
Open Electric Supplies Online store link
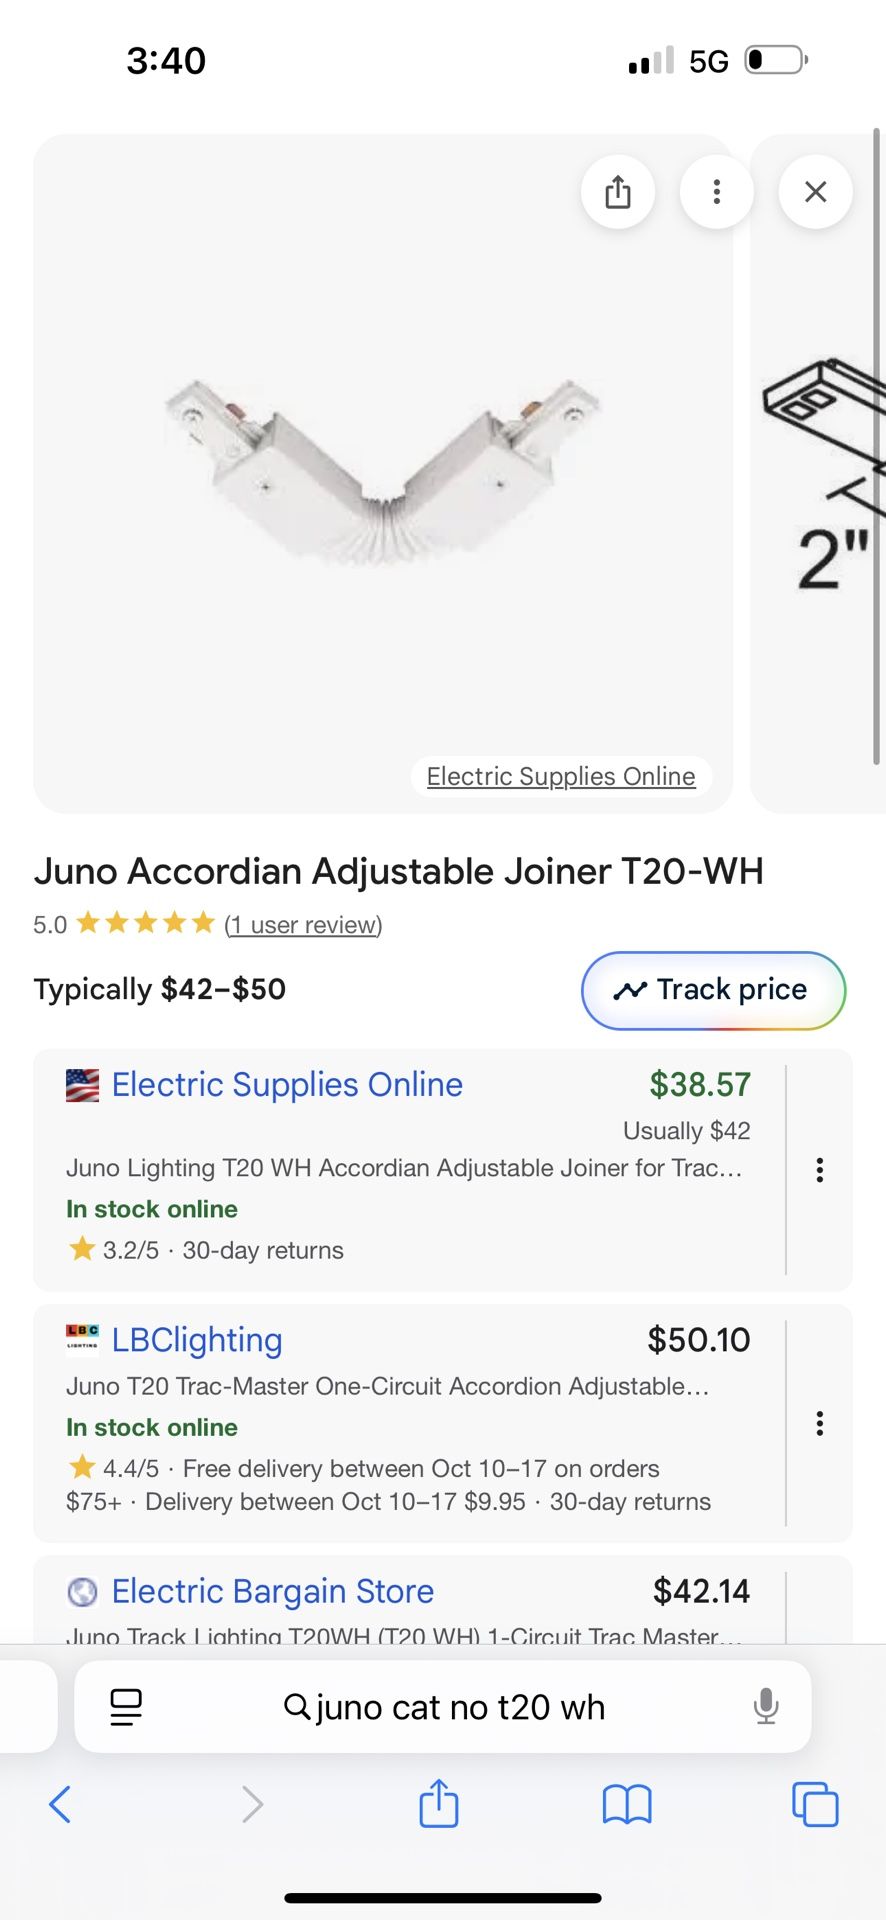[x=287, y=1085]
